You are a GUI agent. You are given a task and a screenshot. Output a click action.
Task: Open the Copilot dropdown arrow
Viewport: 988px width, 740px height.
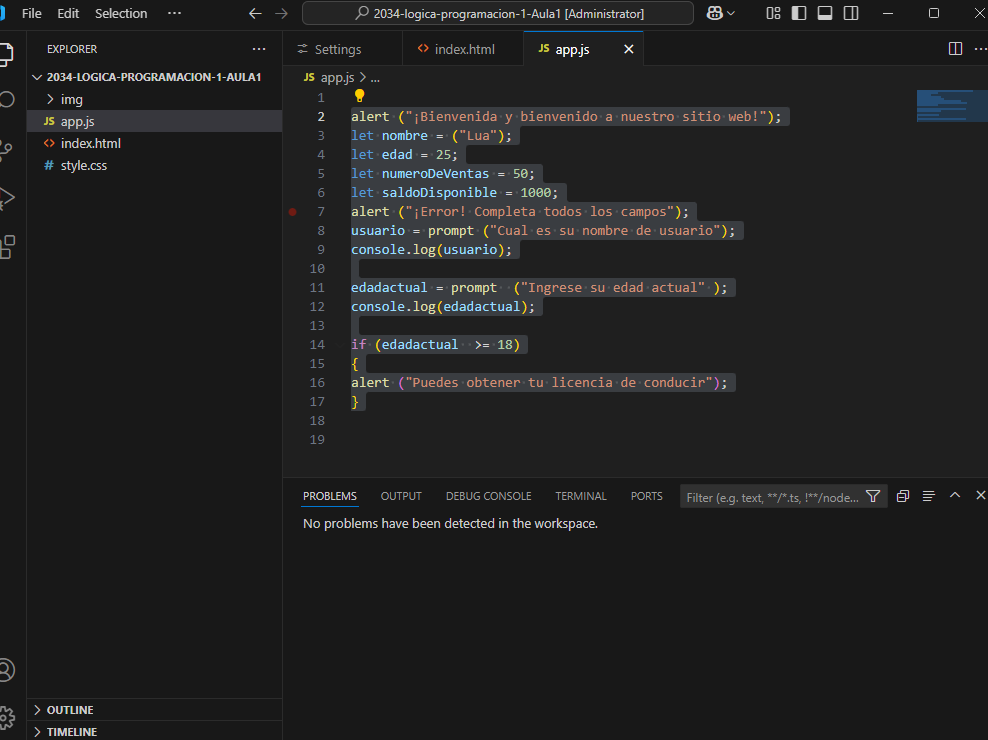731,13
